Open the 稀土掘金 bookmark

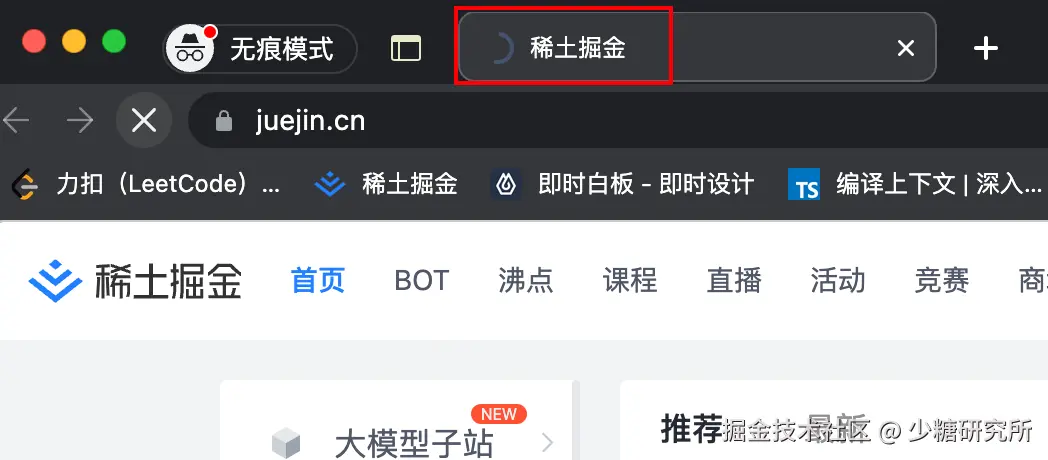(386, 184)
